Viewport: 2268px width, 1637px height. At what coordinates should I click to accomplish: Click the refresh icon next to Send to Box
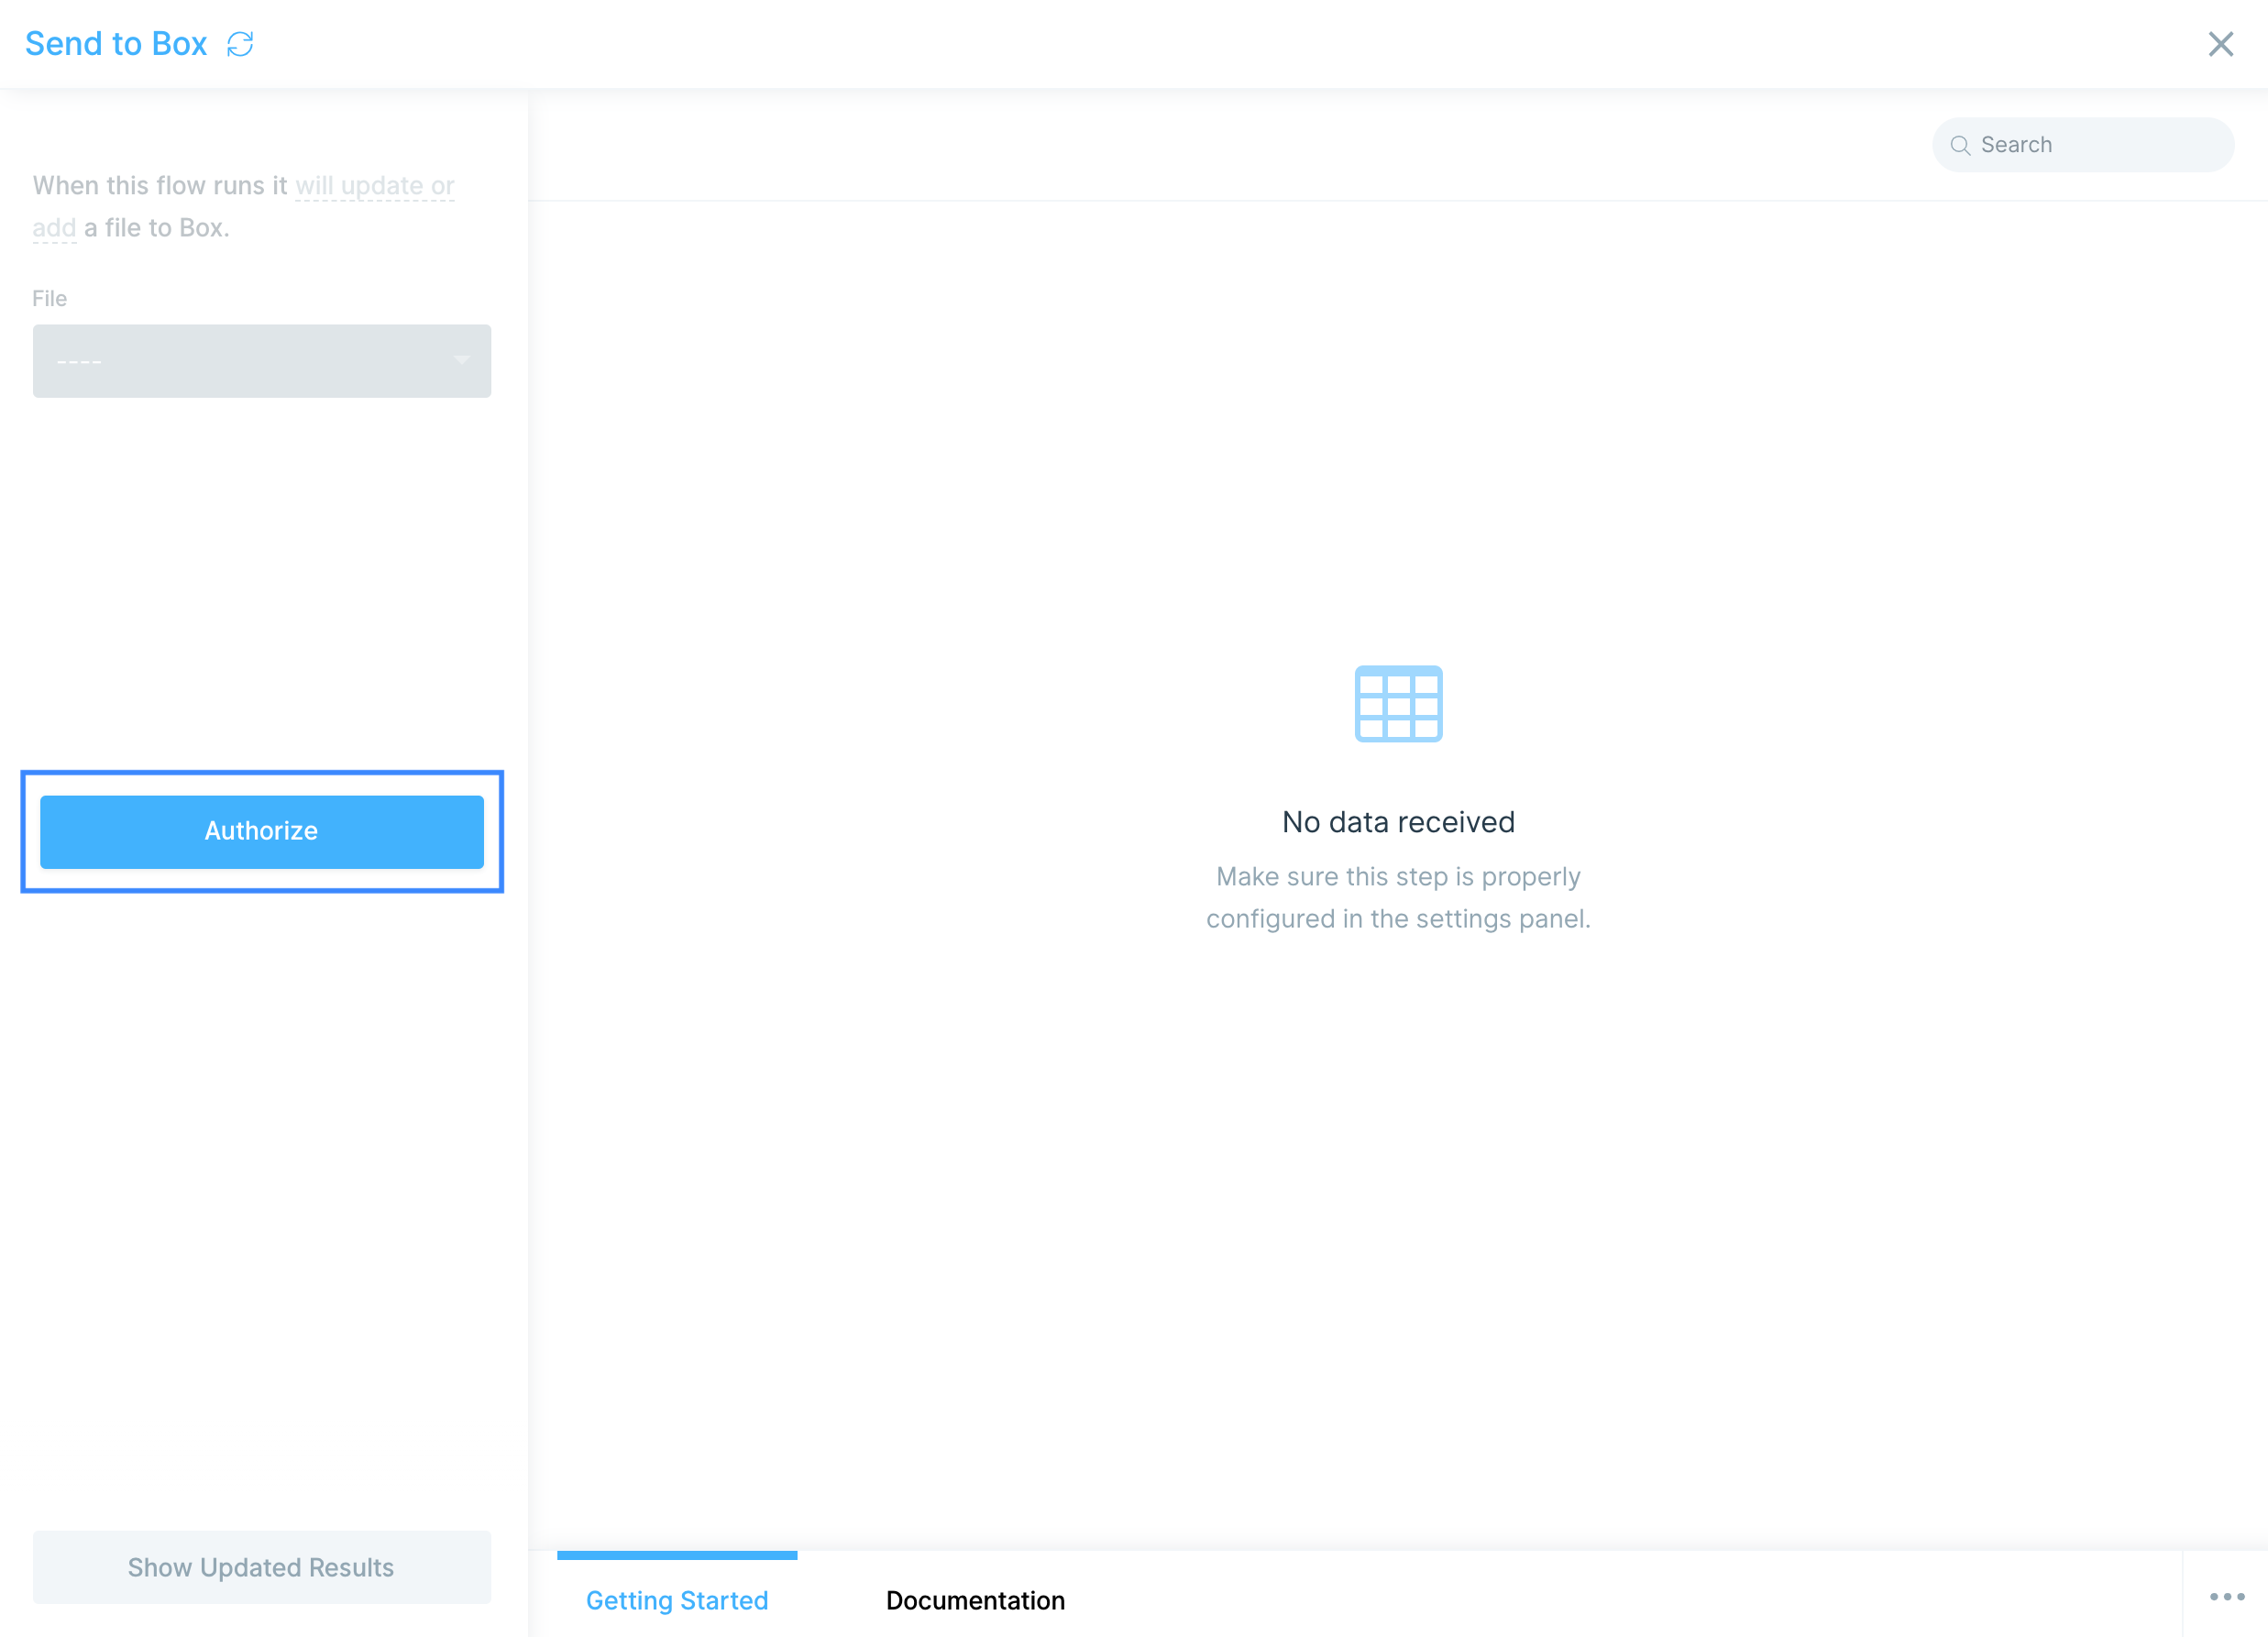(x=240, y=44)
